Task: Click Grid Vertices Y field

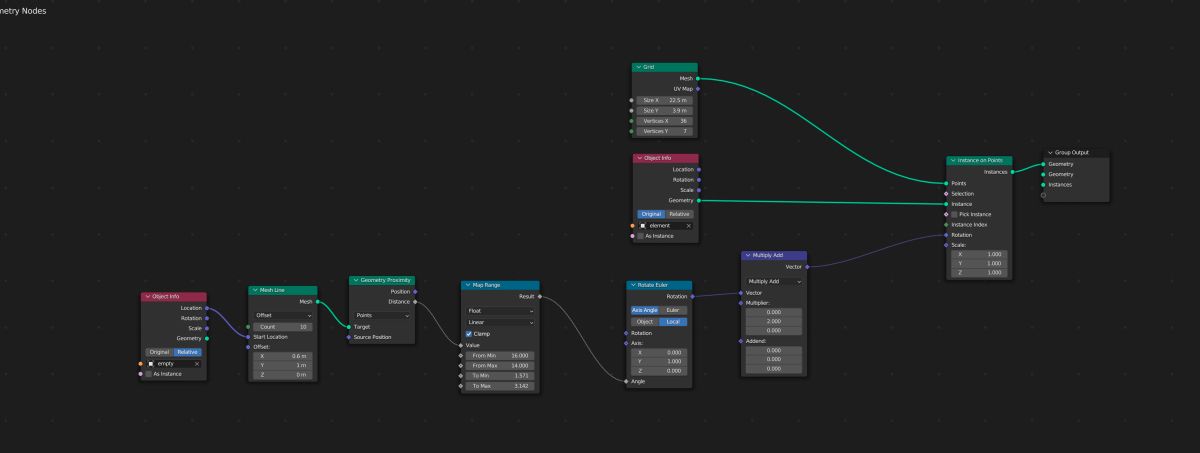Action: pyautogui.click(x=665, y=131)
